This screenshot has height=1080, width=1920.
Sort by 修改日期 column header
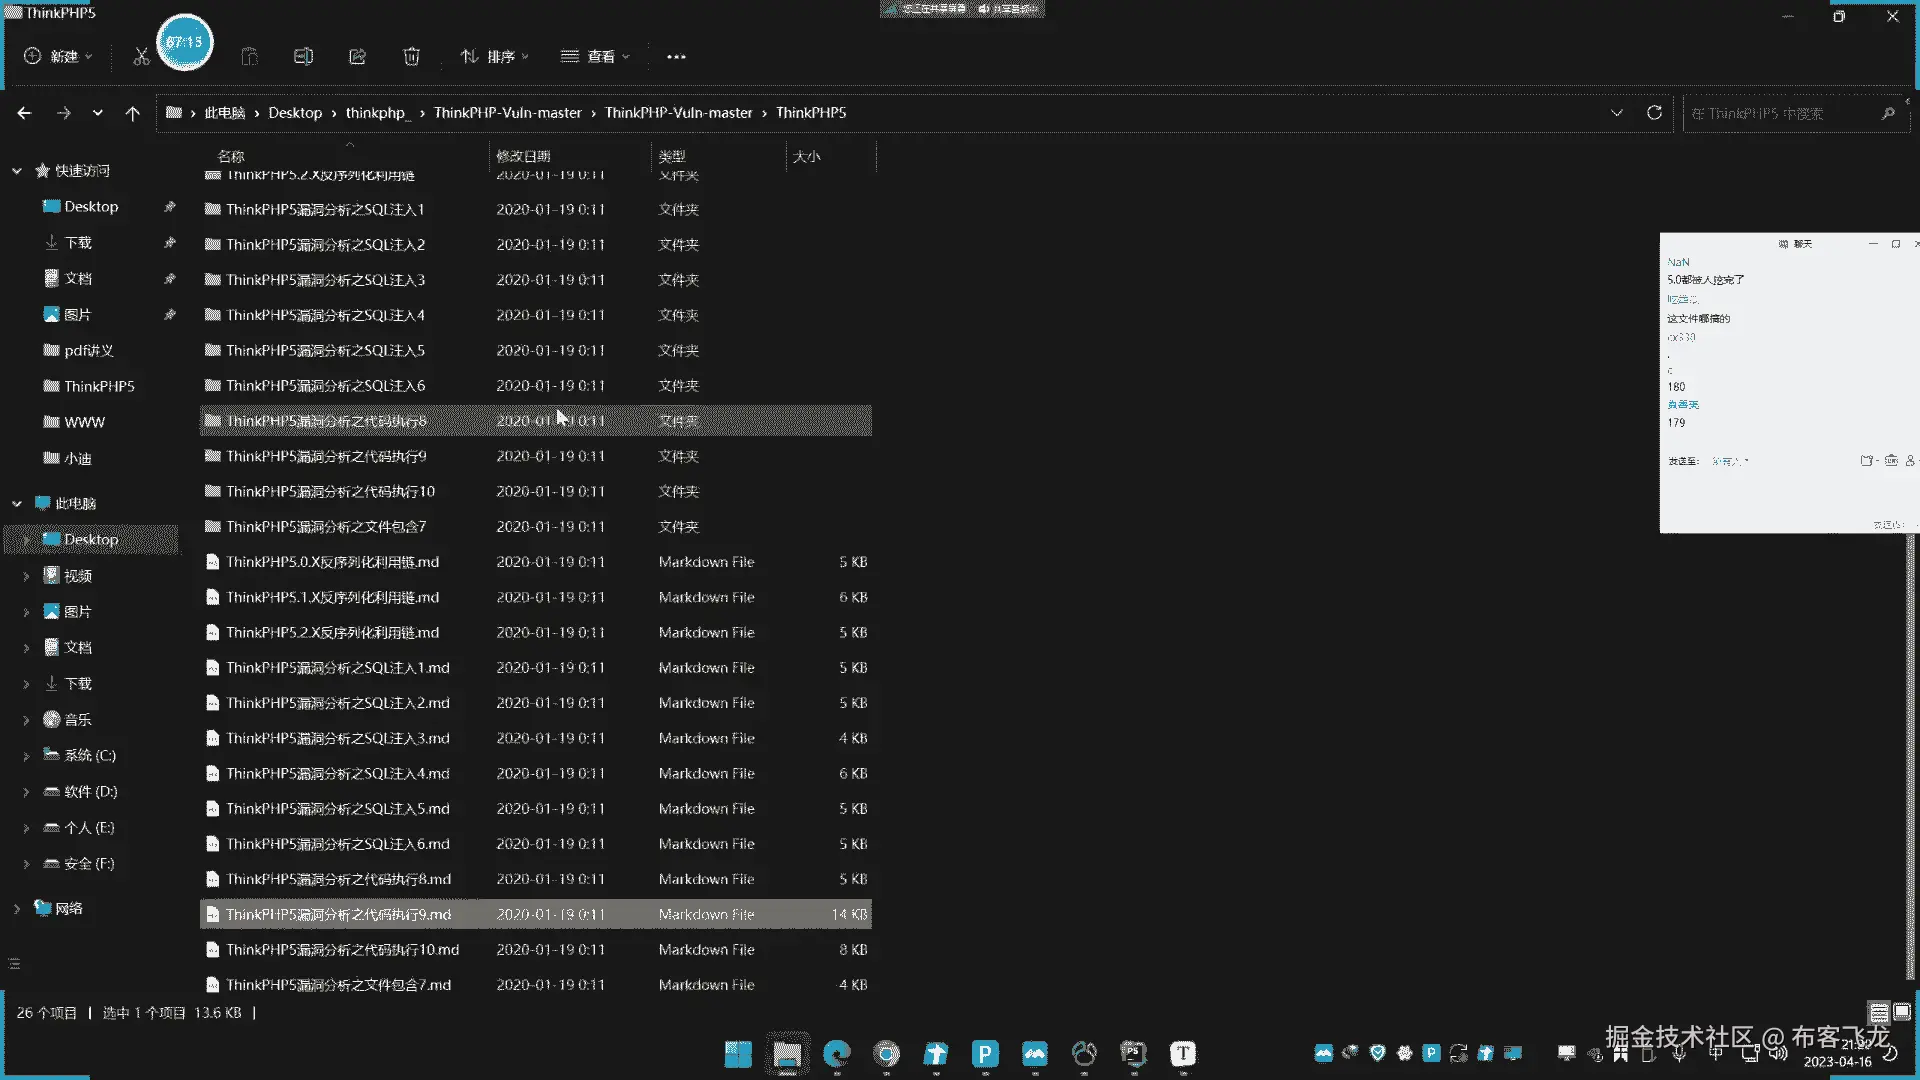tap(523, 156)
